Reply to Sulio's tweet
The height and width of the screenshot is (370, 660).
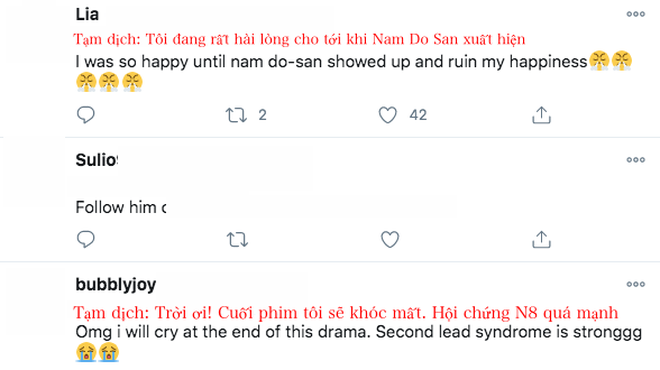click(x=86, y=239)
